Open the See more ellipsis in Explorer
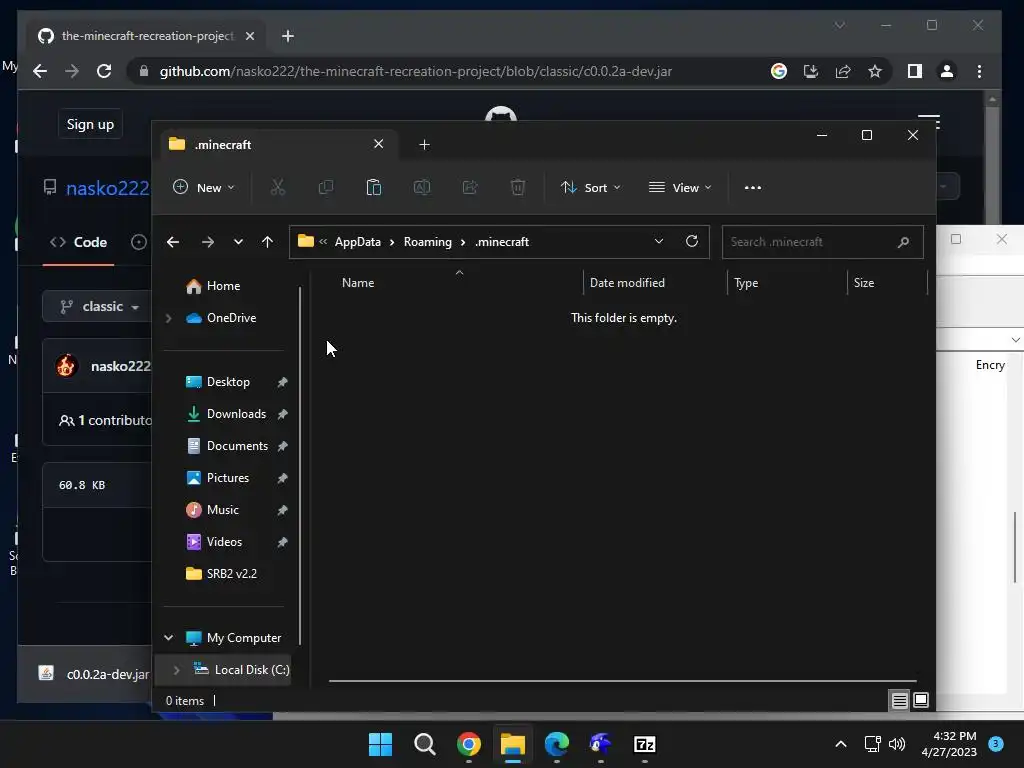Viewport: 1024px width, 768px height. click(752, 187)
